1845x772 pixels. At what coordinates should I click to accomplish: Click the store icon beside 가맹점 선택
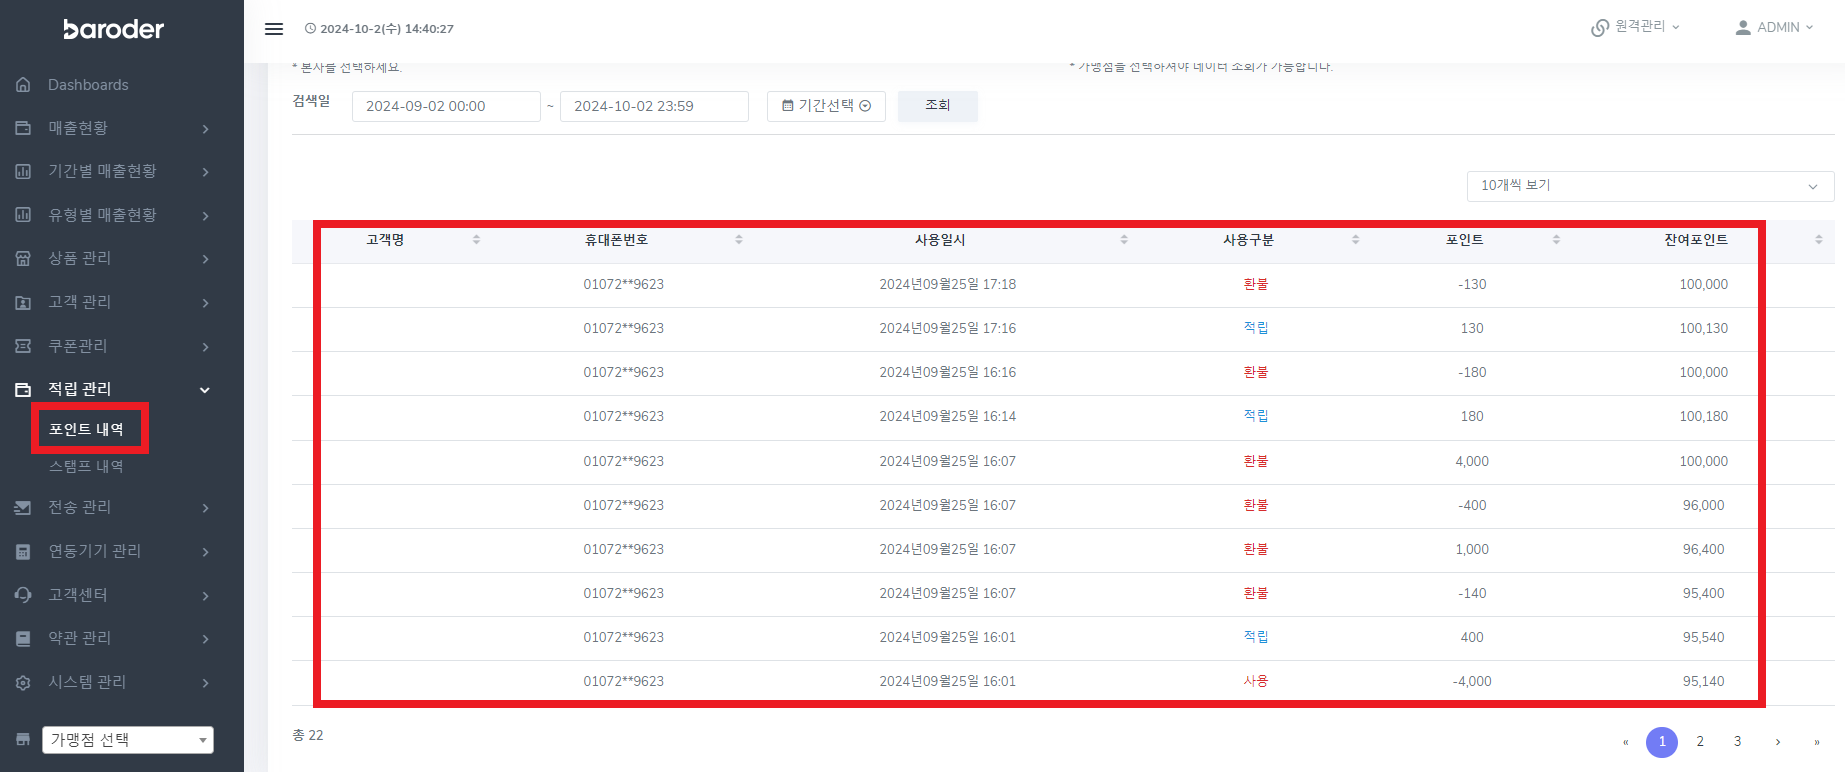[23, 740]
